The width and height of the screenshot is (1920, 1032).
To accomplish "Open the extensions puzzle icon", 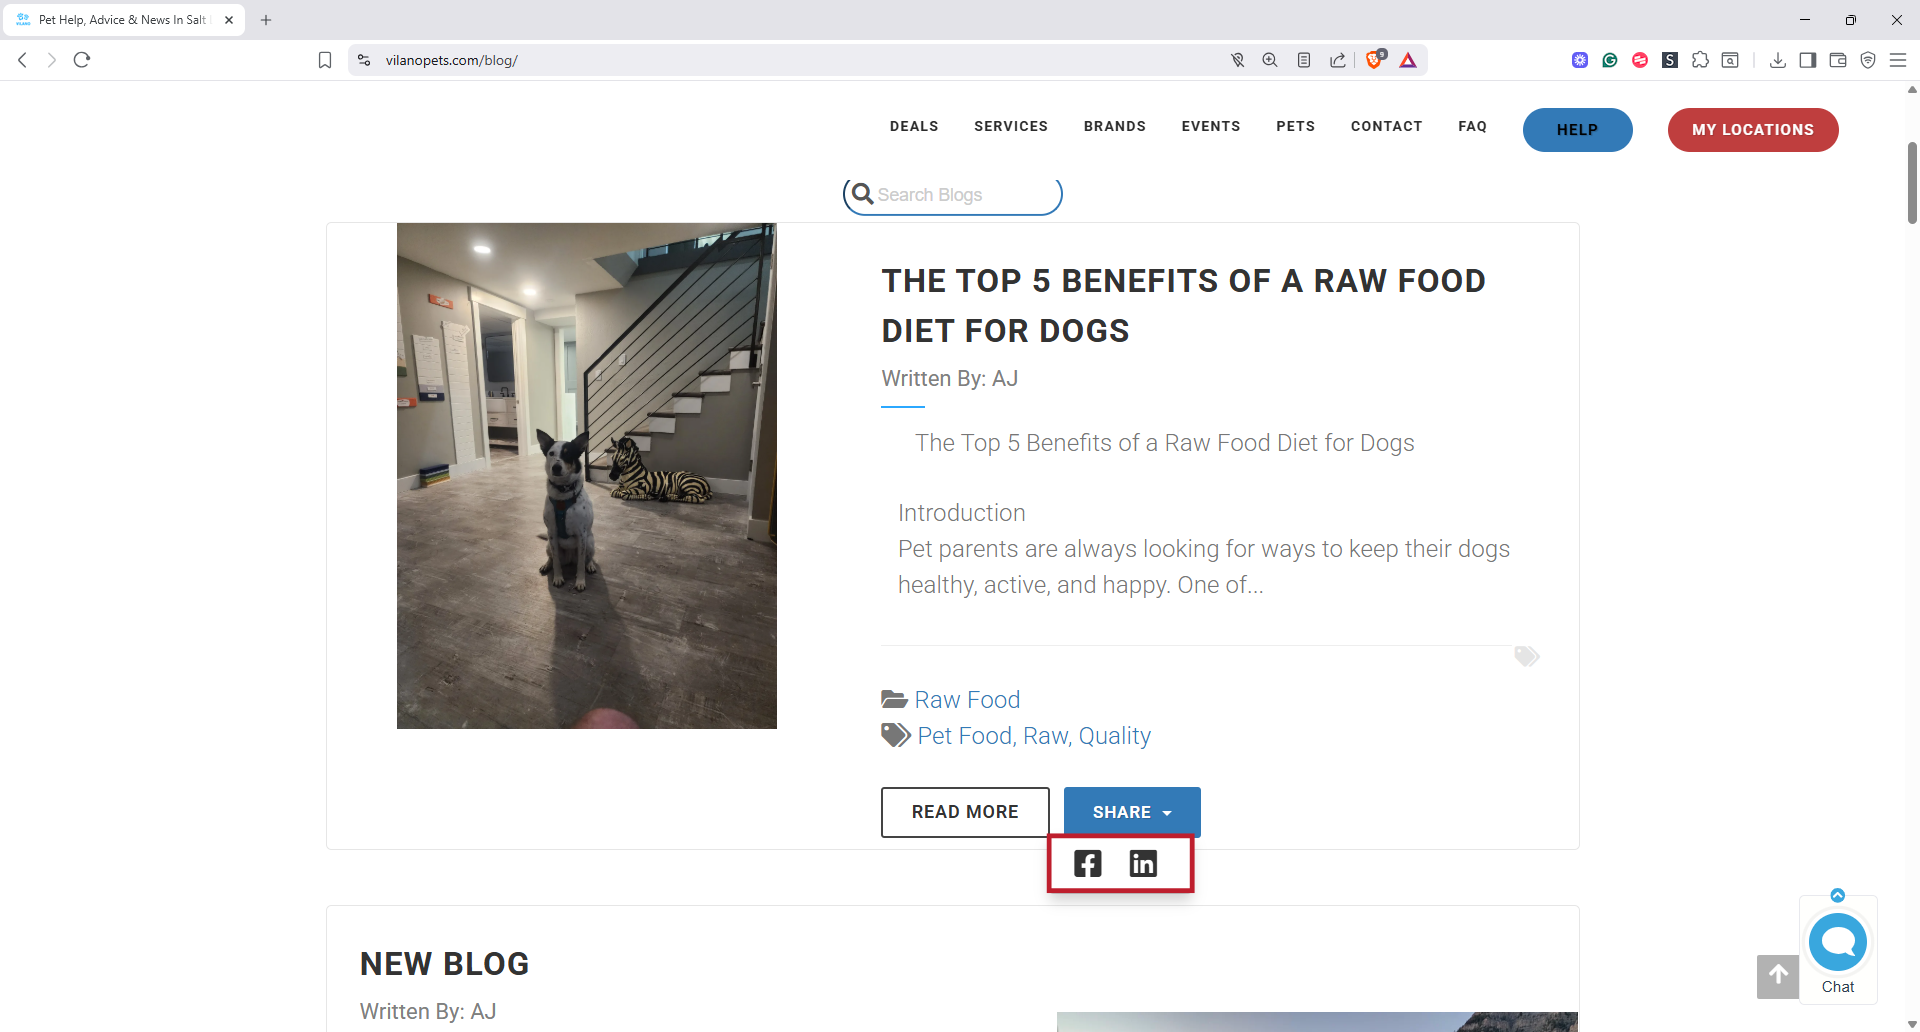I will 1700,60.
